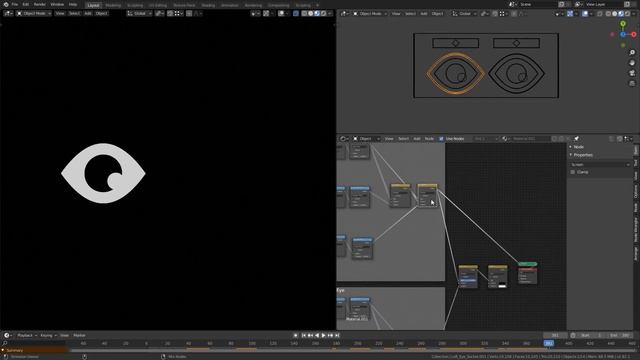Toggle overlays in right viewport header
640x360 pixels.
pyautogui.click(x=585, y=13)
